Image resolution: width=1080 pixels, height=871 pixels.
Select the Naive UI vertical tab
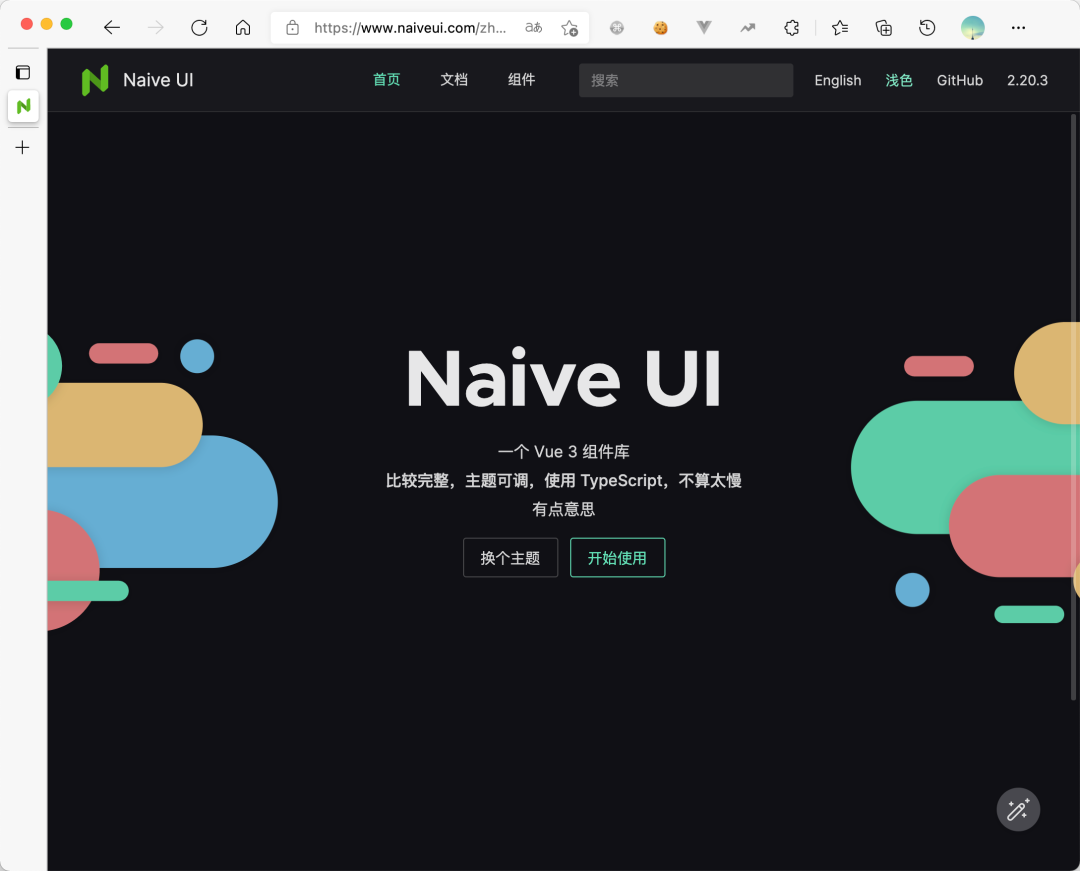pos(23,106)
